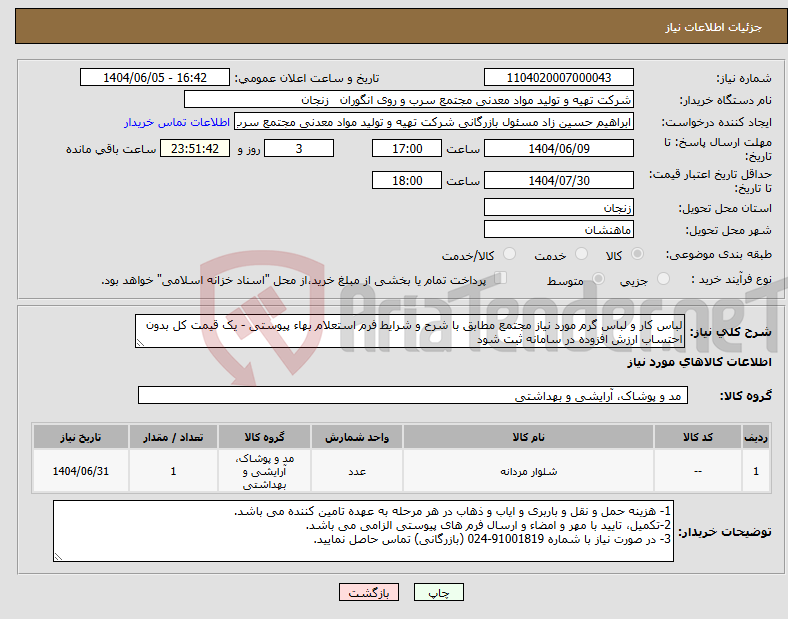Screen dimensions: 788x619
Task: Click the بازگشت back button
Action: point(369,592)
